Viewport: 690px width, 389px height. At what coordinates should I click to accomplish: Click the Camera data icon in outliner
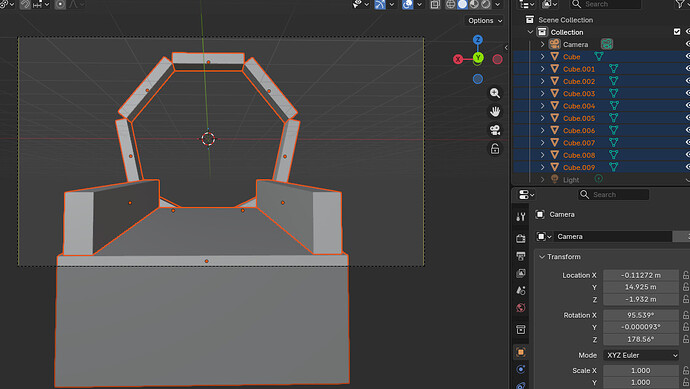[607, 44]
